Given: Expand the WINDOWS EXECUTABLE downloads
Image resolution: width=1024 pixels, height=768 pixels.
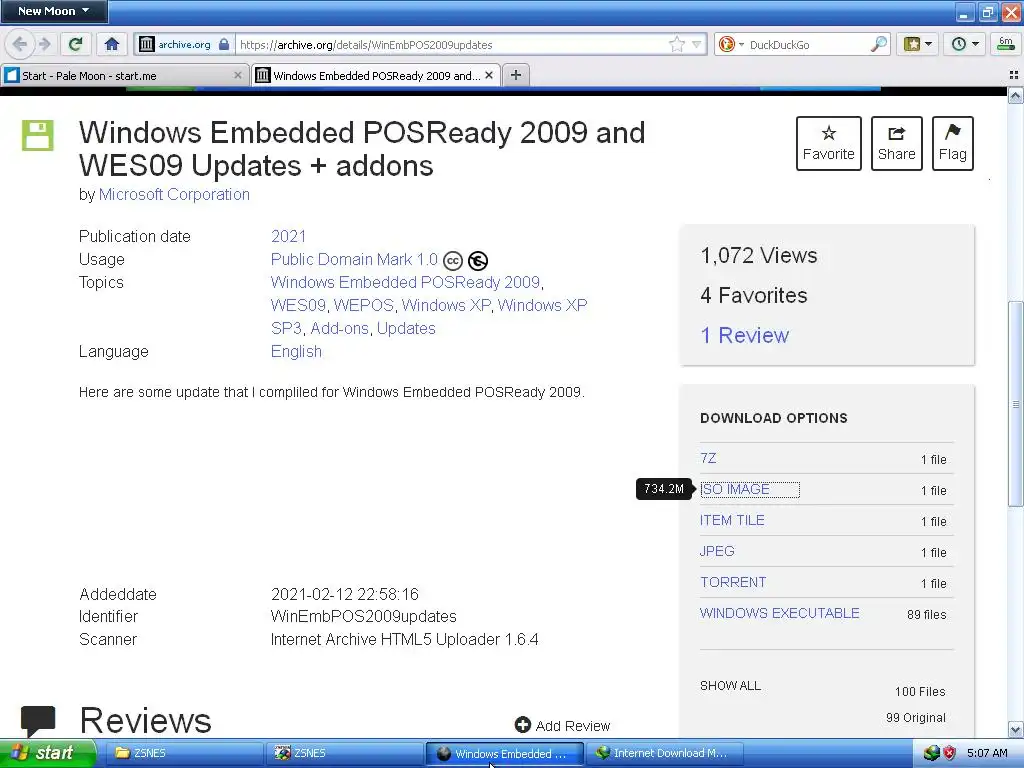Looking at the screenshot, I should [x=780, y=613].
